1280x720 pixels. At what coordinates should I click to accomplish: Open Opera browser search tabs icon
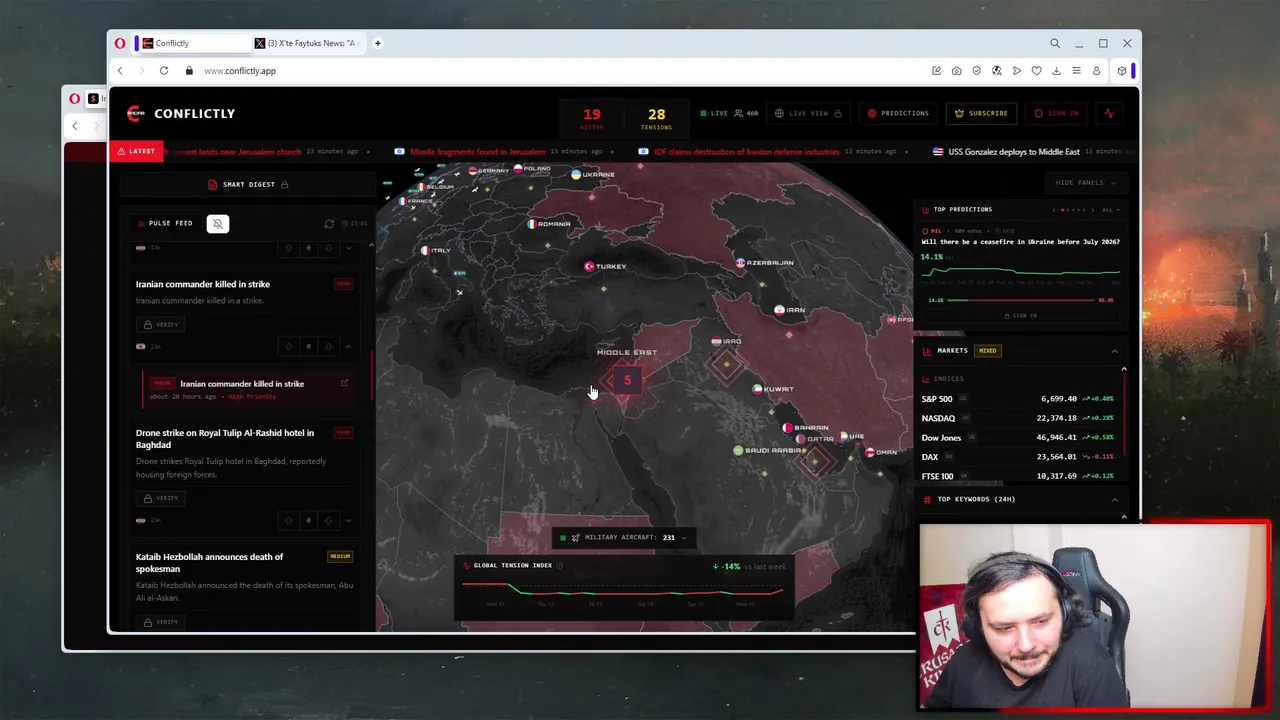pos(1055,43)
